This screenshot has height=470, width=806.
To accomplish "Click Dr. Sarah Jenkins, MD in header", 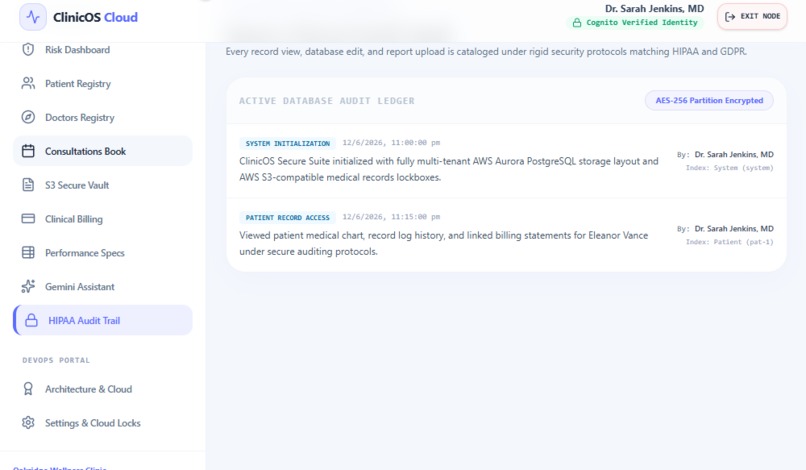I will click(654, 8).
